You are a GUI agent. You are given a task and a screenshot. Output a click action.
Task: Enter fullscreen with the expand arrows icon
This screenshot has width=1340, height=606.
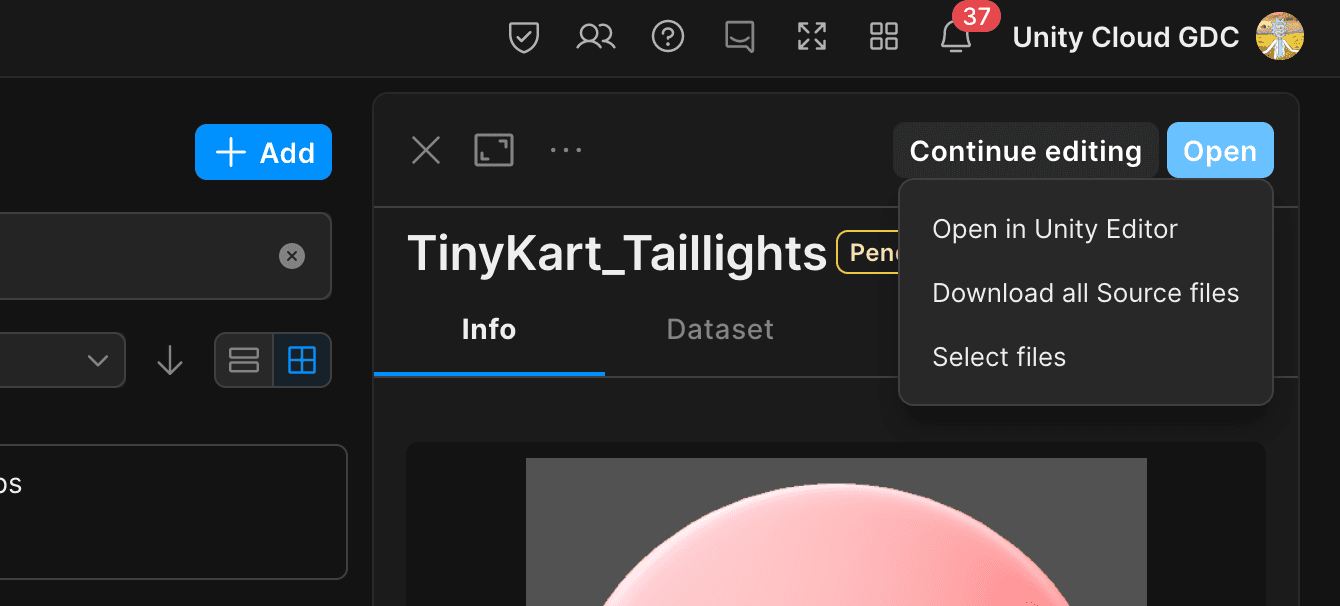[x=811, y=36]
